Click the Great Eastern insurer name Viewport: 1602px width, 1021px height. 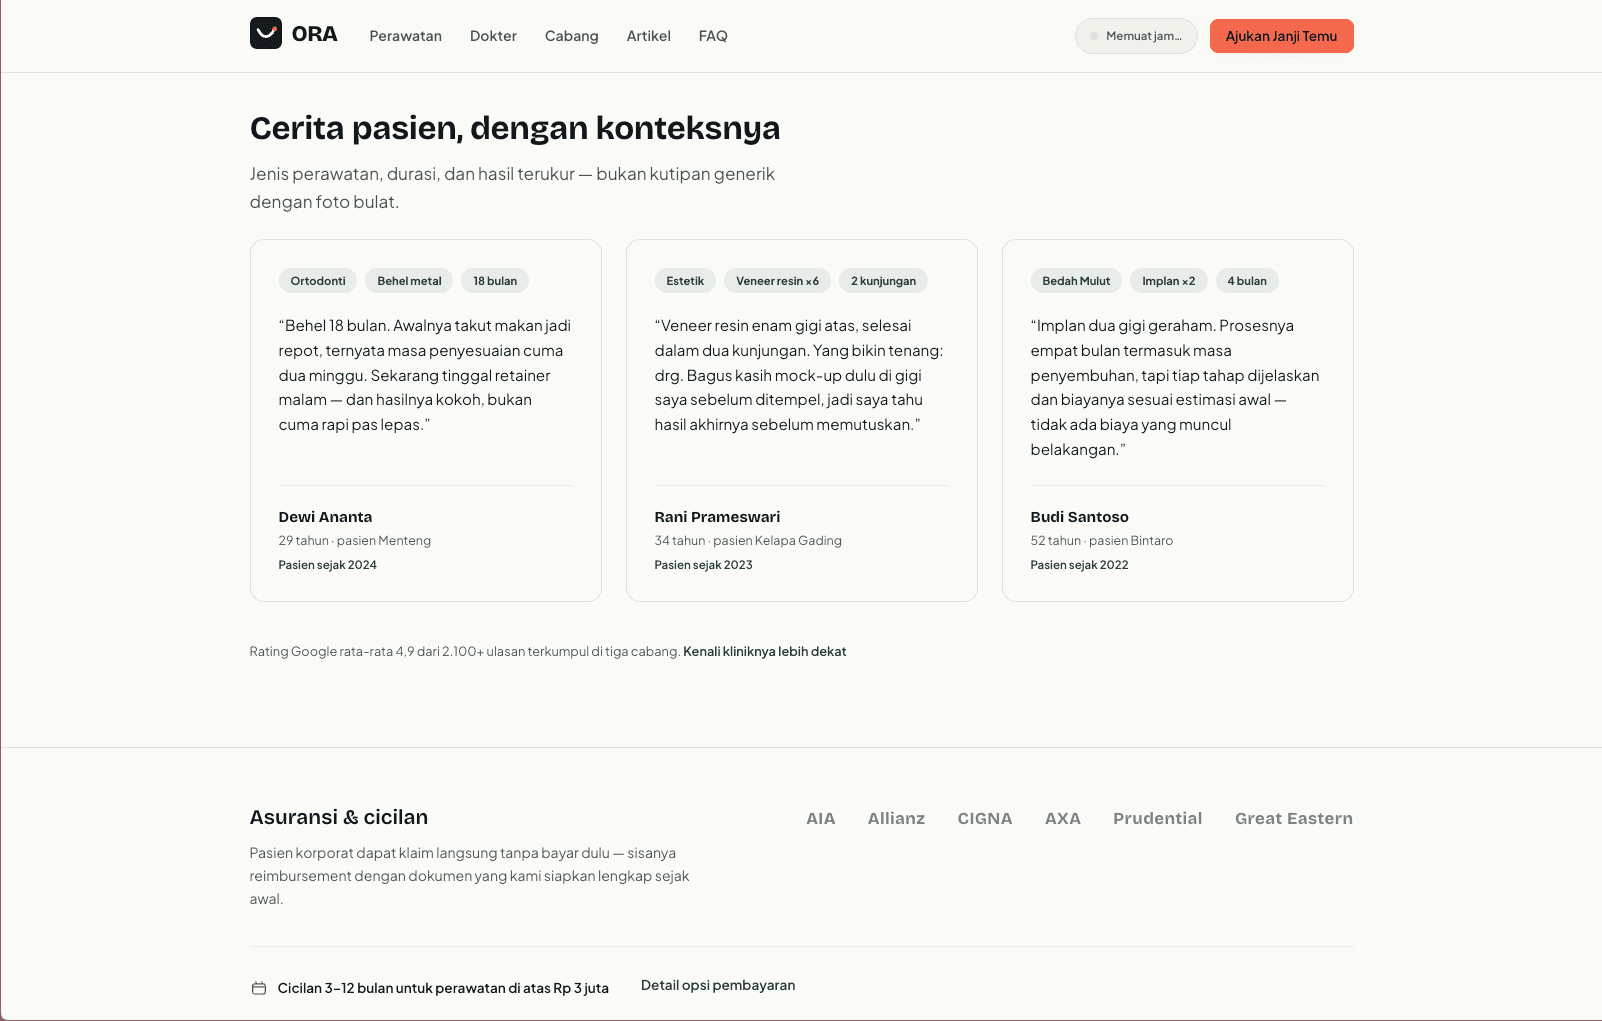1294,818
